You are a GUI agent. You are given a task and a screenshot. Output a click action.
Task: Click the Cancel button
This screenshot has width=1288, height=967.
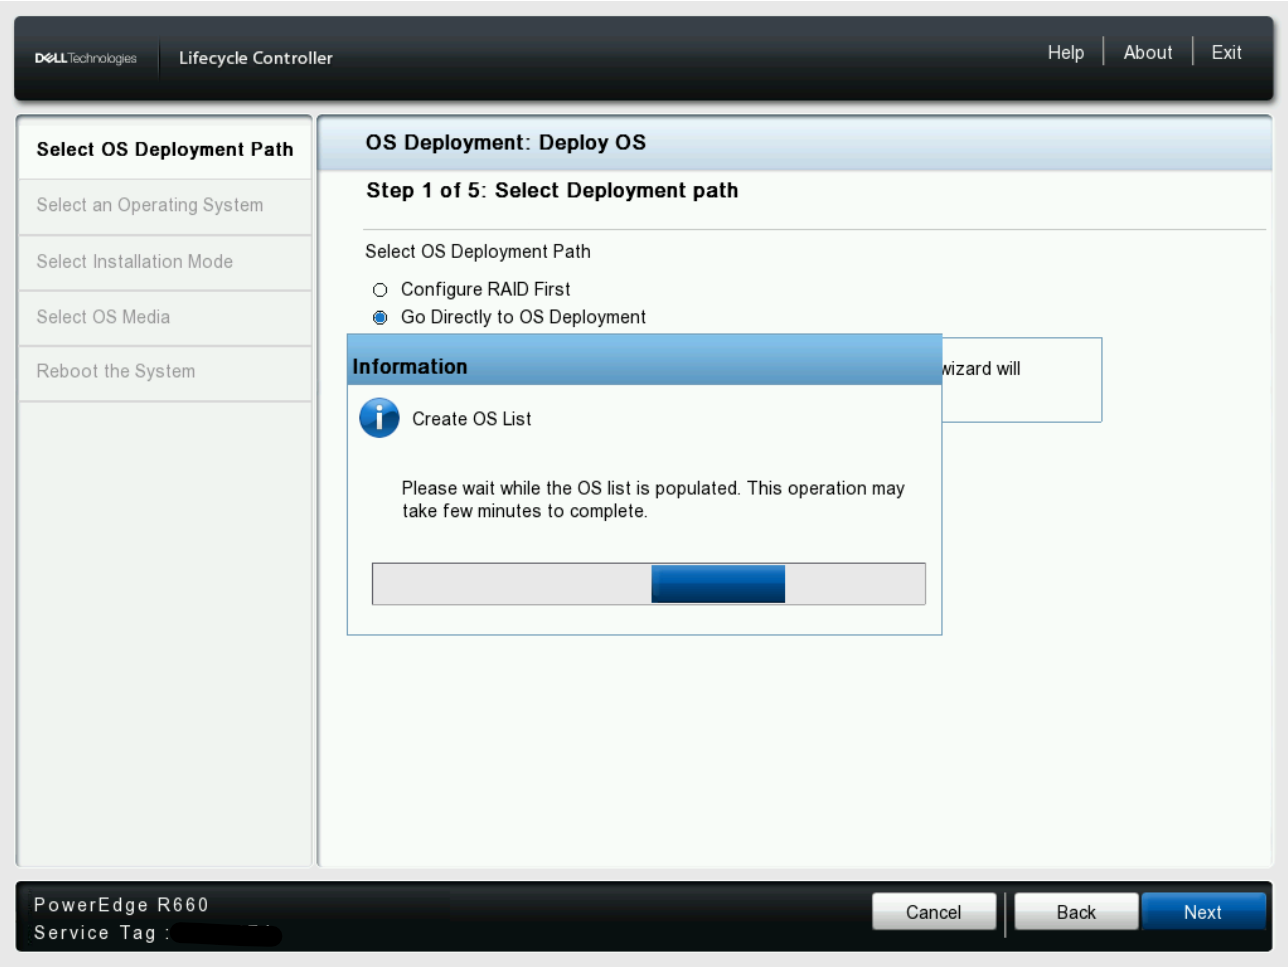tap(934, 912)
